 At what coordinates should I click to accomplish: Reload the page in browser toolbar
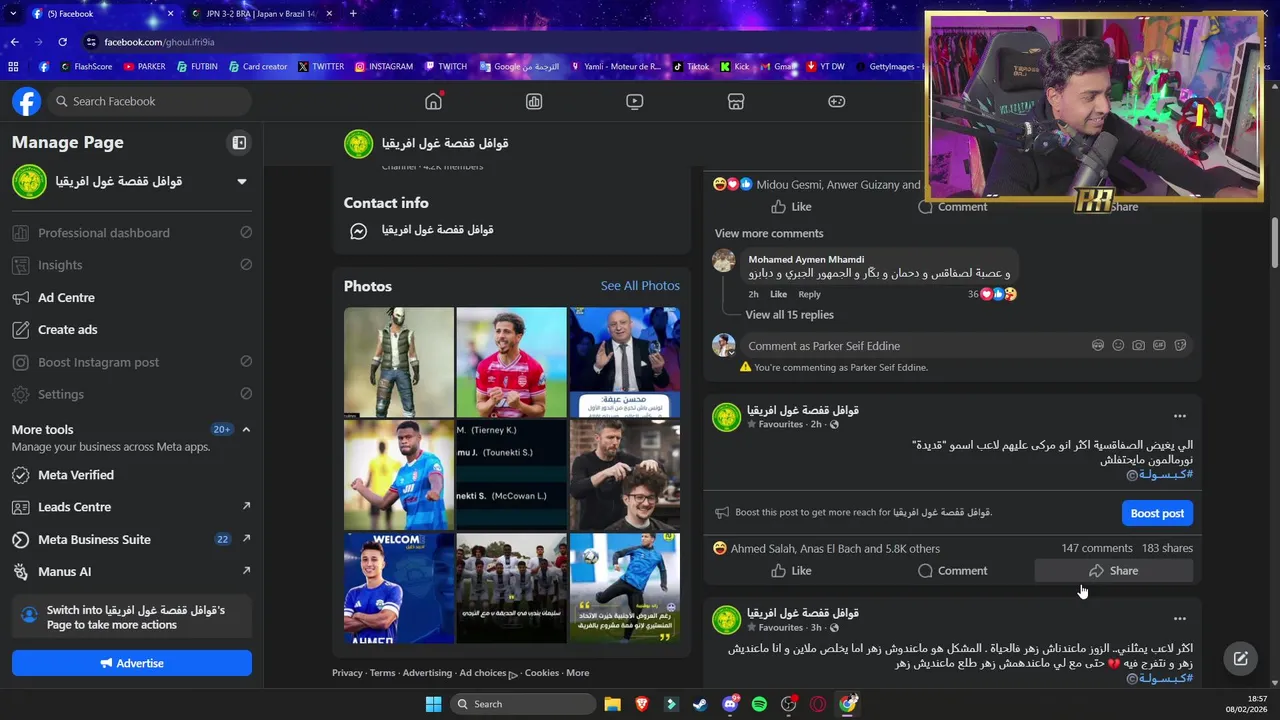tap(62, 42)
